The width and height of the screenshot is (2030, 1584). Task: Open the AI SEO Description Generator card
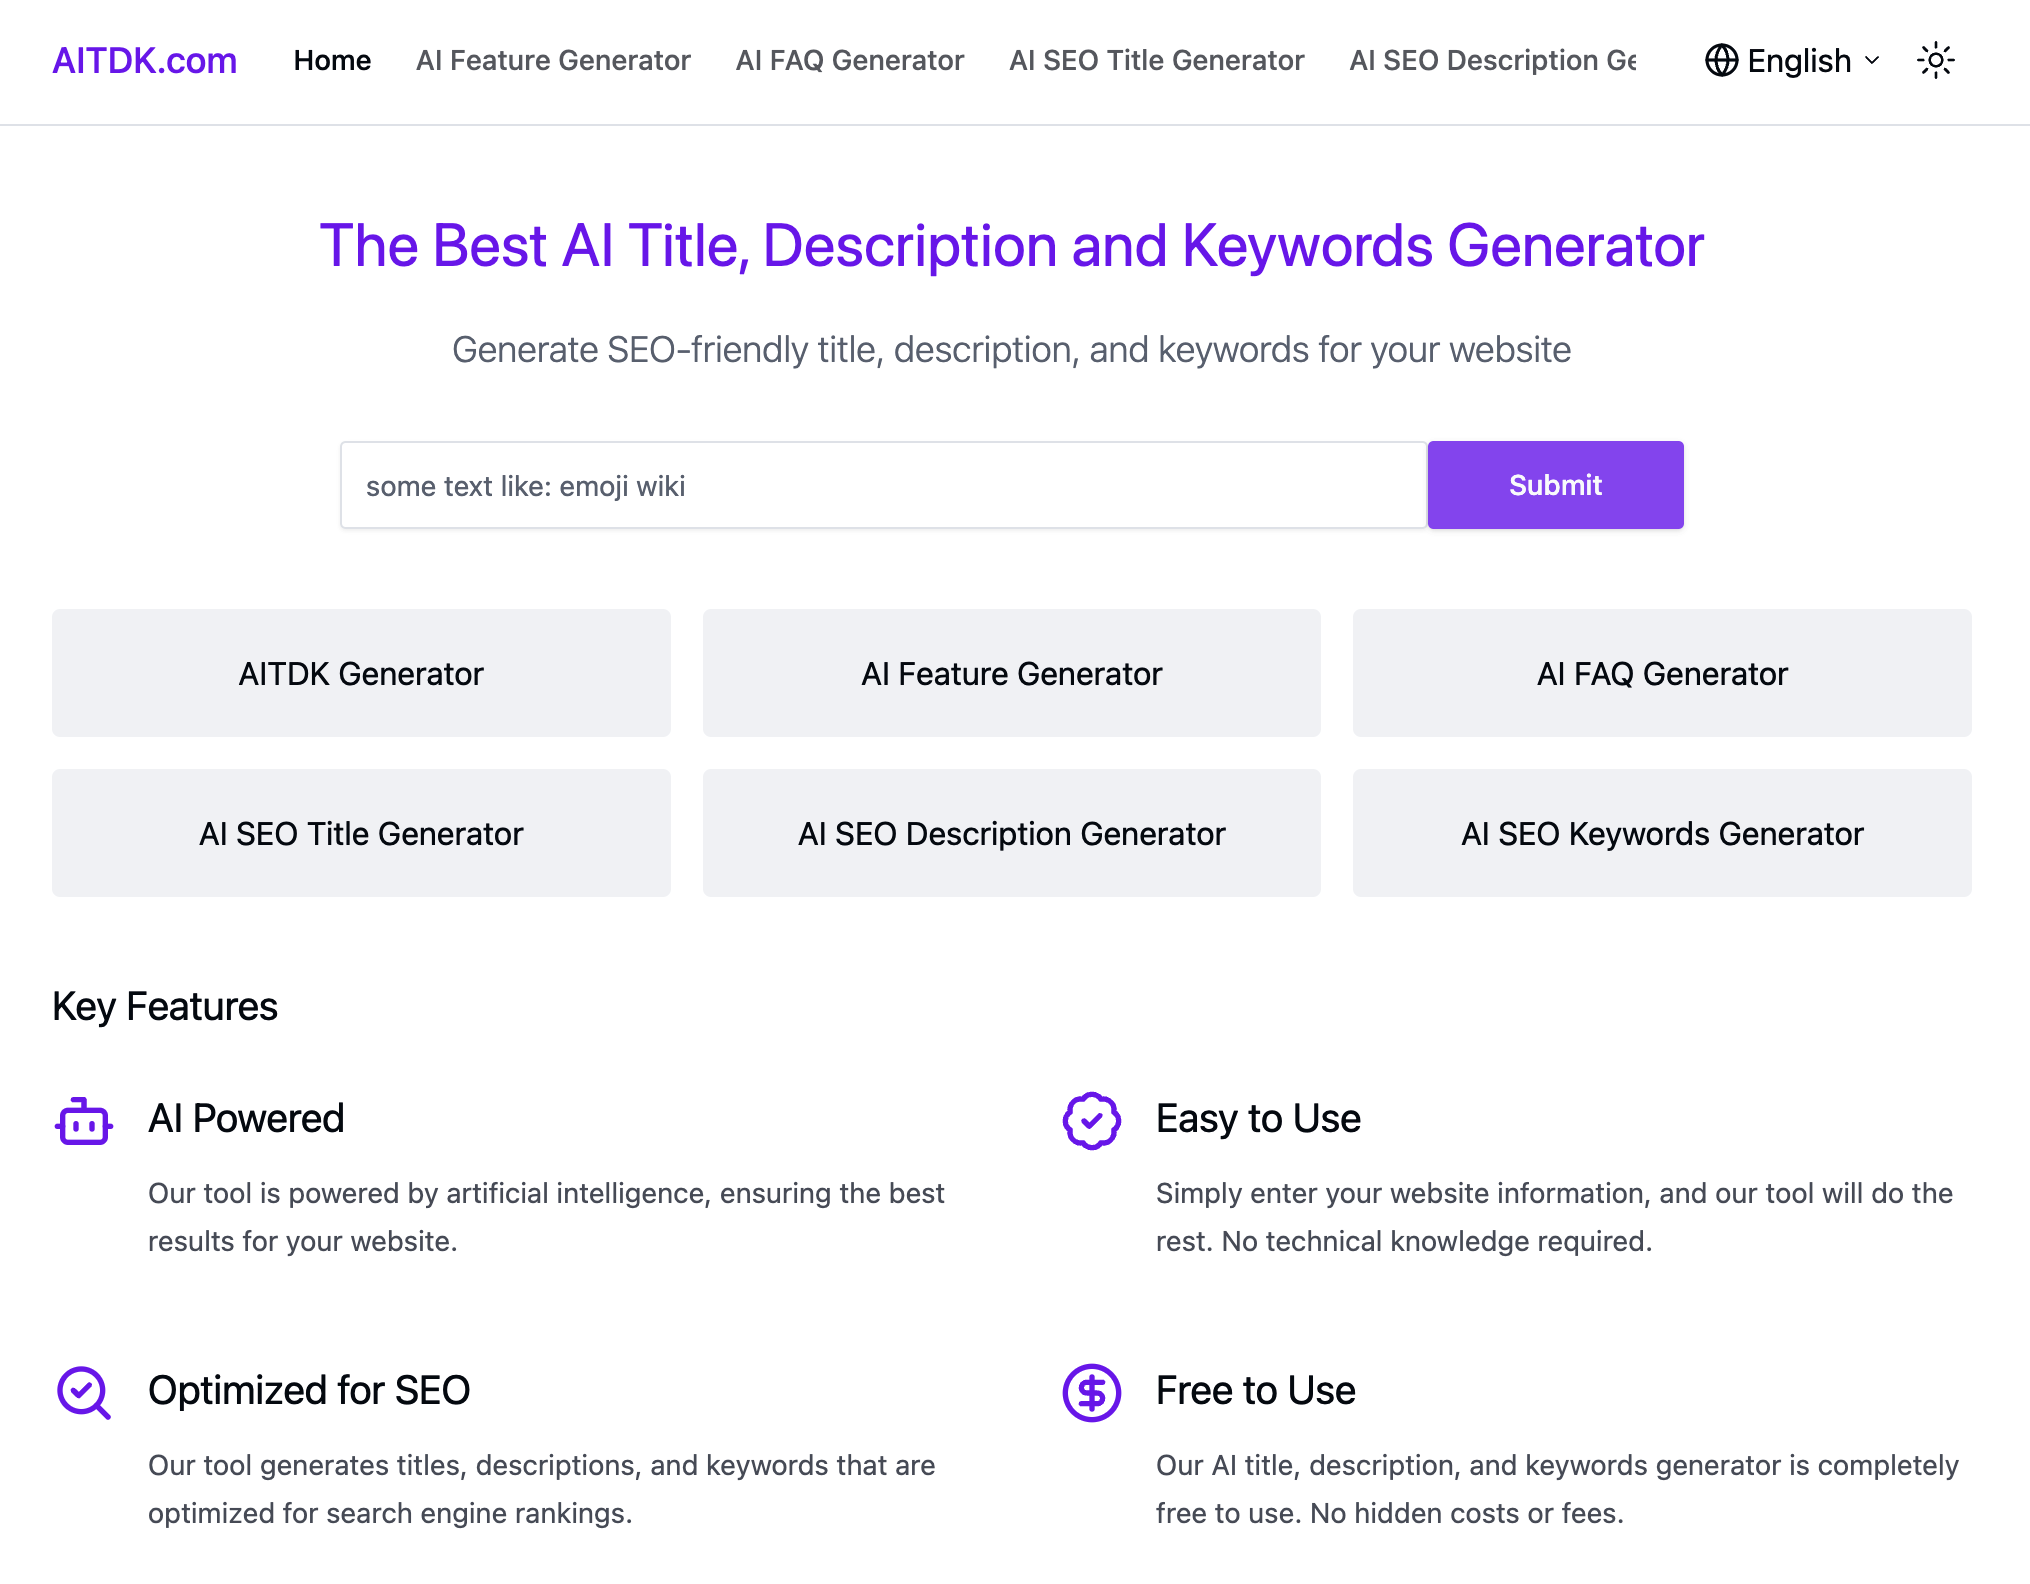(x=1011, y=833)
